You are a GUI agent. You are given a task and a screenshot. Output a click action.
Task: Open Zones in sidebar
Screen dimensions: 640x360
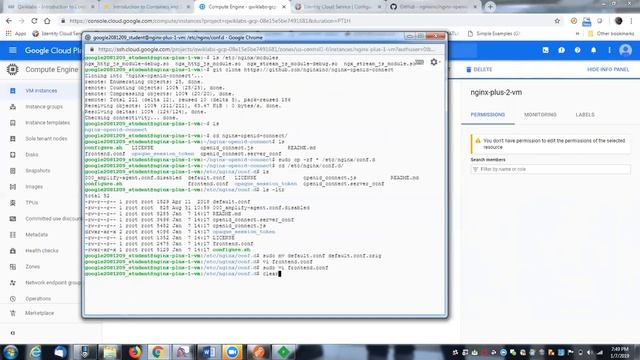[32, 267]
